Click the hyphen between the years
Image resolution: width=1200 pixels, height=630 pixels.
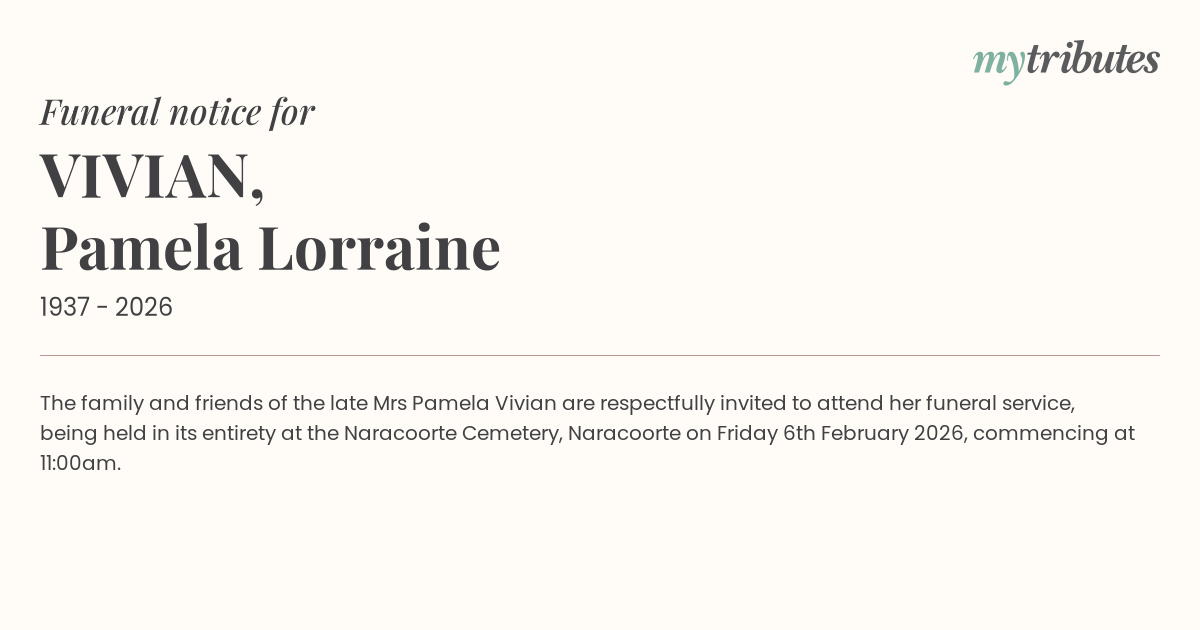[x=103, y=308]
